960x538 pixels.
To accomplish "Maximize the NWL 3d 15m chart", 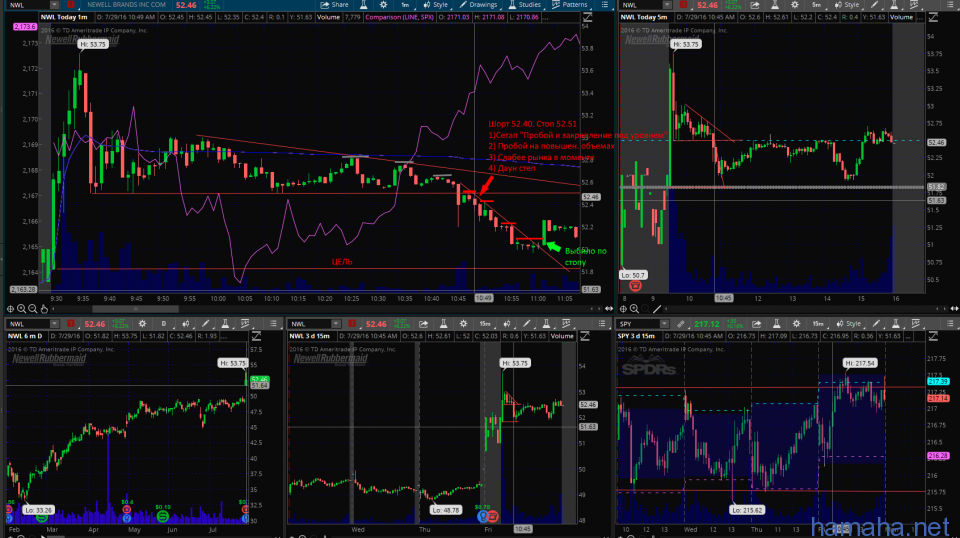I will click(585, 336).
